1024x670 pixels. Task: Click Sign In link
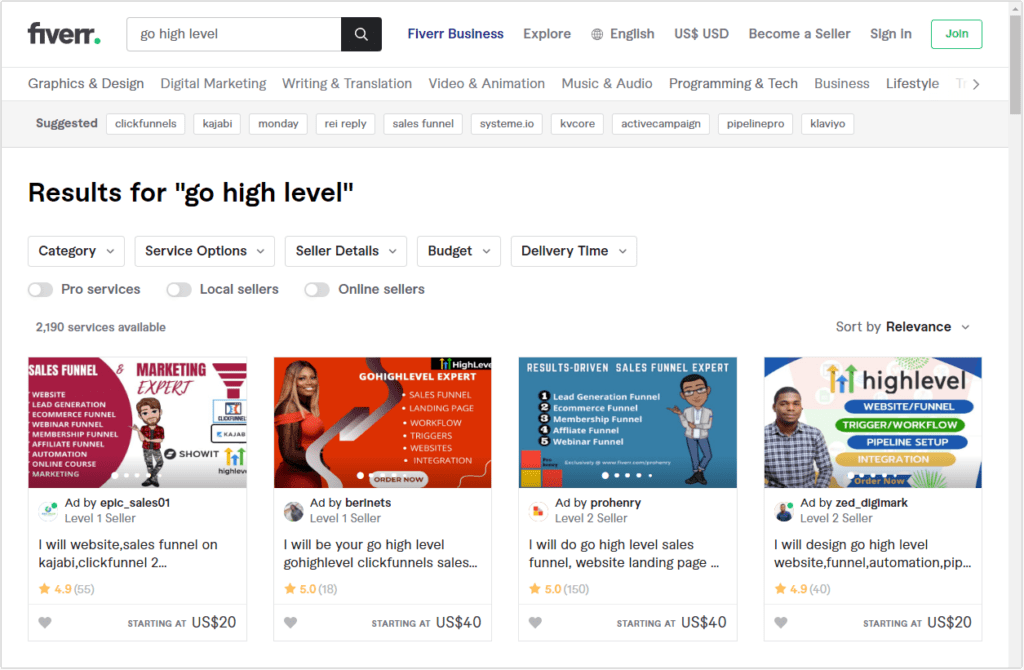[x=891, y=34]
